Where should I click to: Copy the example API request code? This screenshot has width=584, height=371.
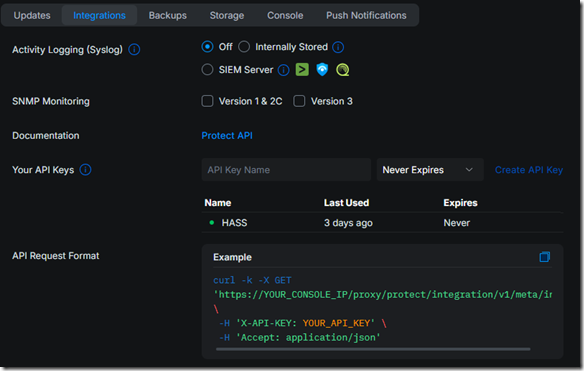[x=545, y=257]
